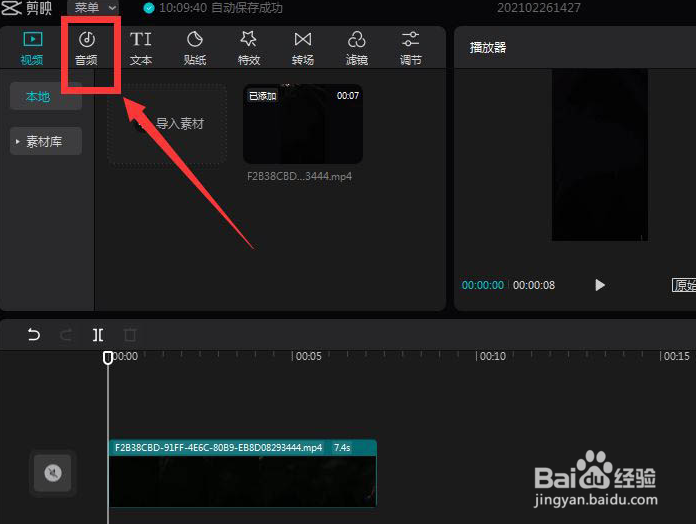Viewport: 696px width, 524px height.
Task: Open the 音频 (Audio) tab
Action: [86, 48]
